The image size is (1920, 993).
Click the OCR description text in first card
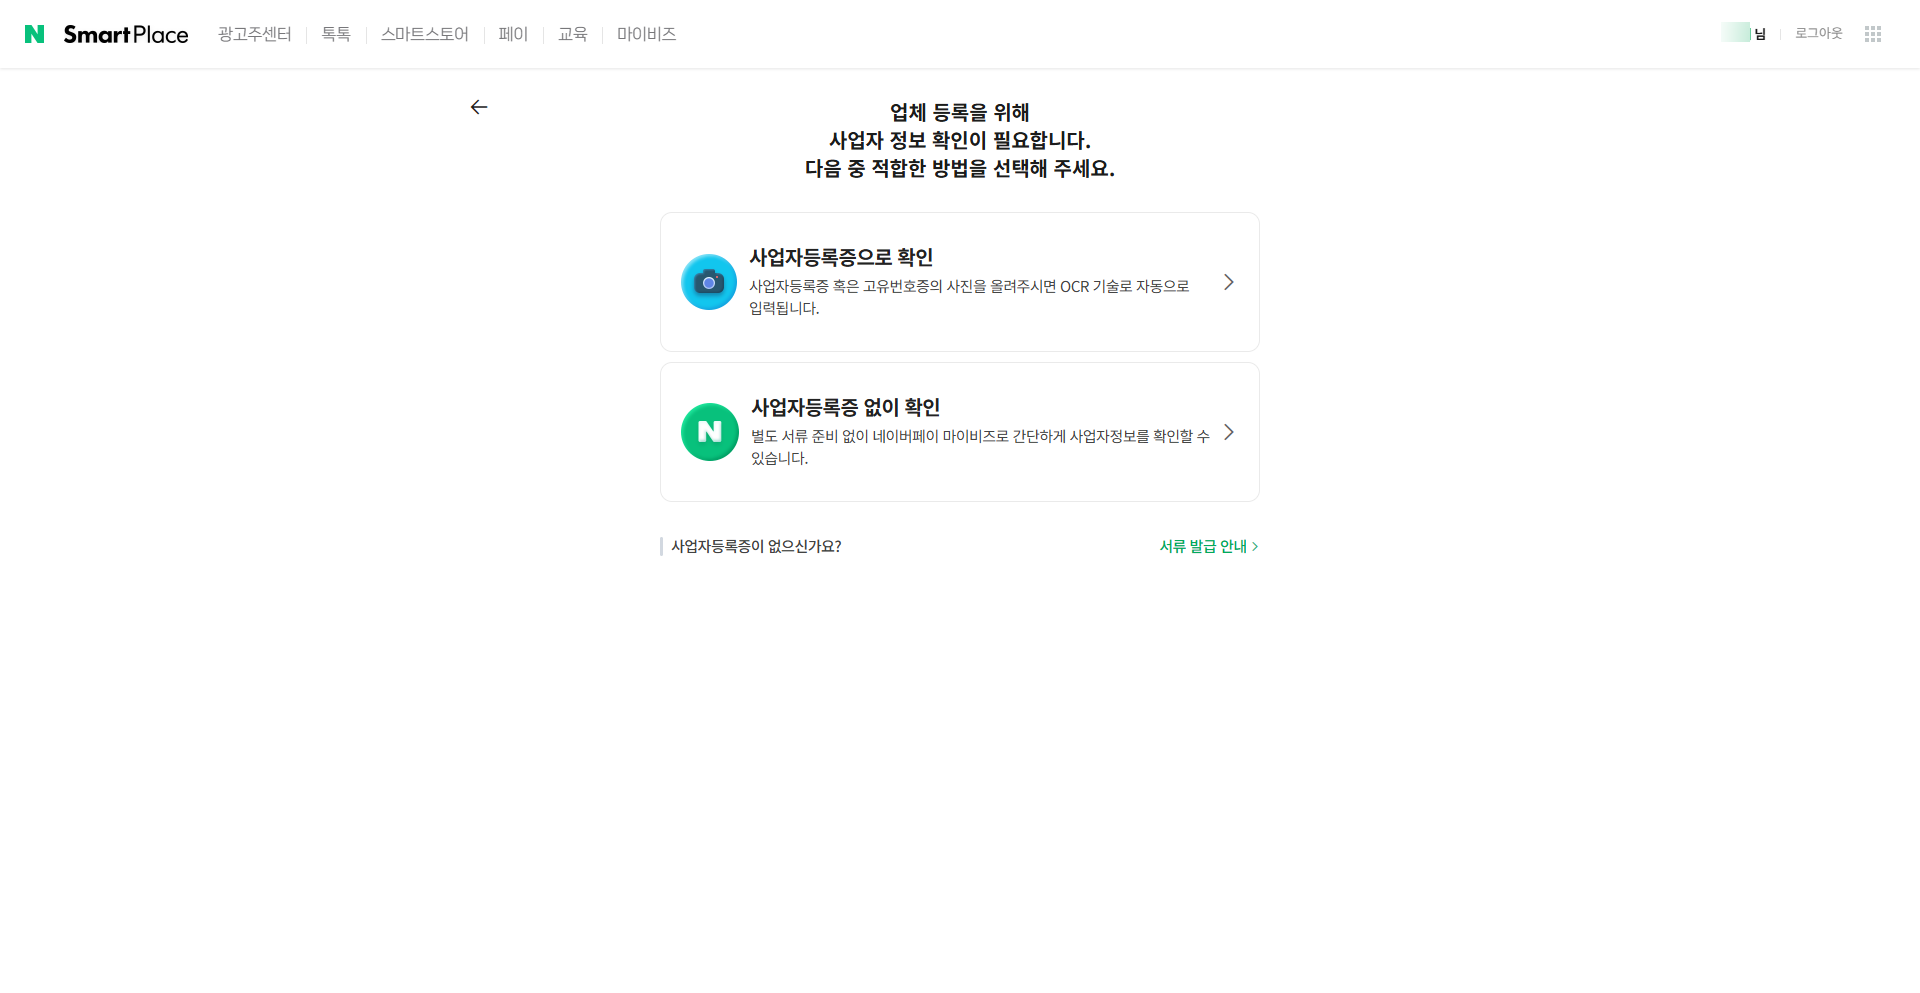tap(969, 297)
